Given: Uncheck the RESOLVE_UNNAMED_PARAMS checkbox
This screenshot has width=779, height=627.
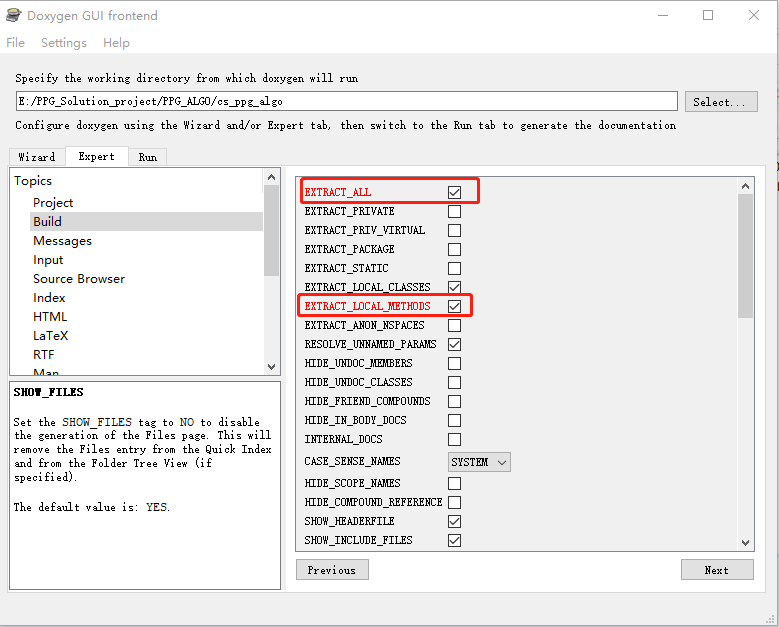Looking at the screenshot, I should 454,344.
